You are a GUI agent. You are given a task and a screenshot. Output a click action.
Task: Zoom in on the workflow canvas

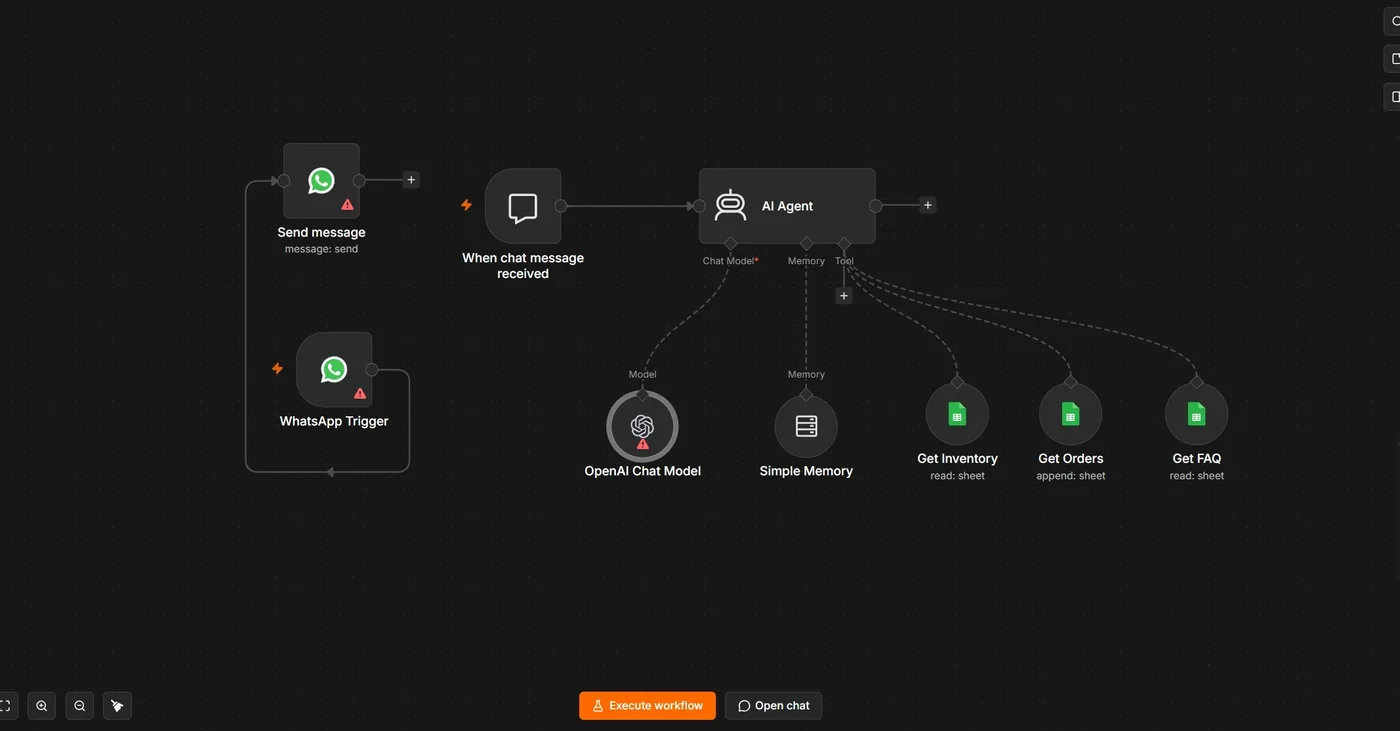point(42,706)
